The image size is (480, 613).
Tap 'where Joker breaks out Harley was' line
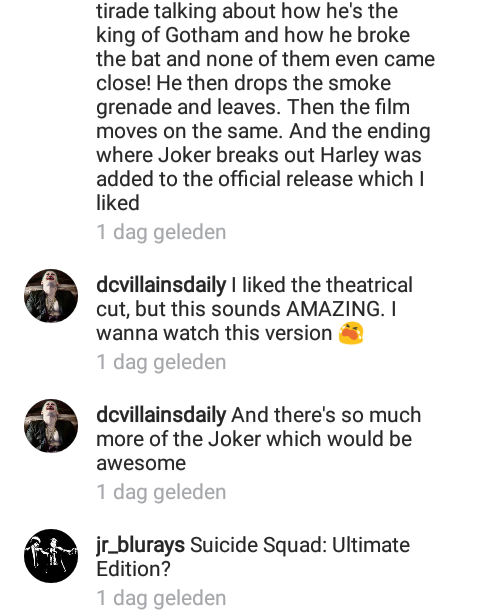click(x=259, y=155)
